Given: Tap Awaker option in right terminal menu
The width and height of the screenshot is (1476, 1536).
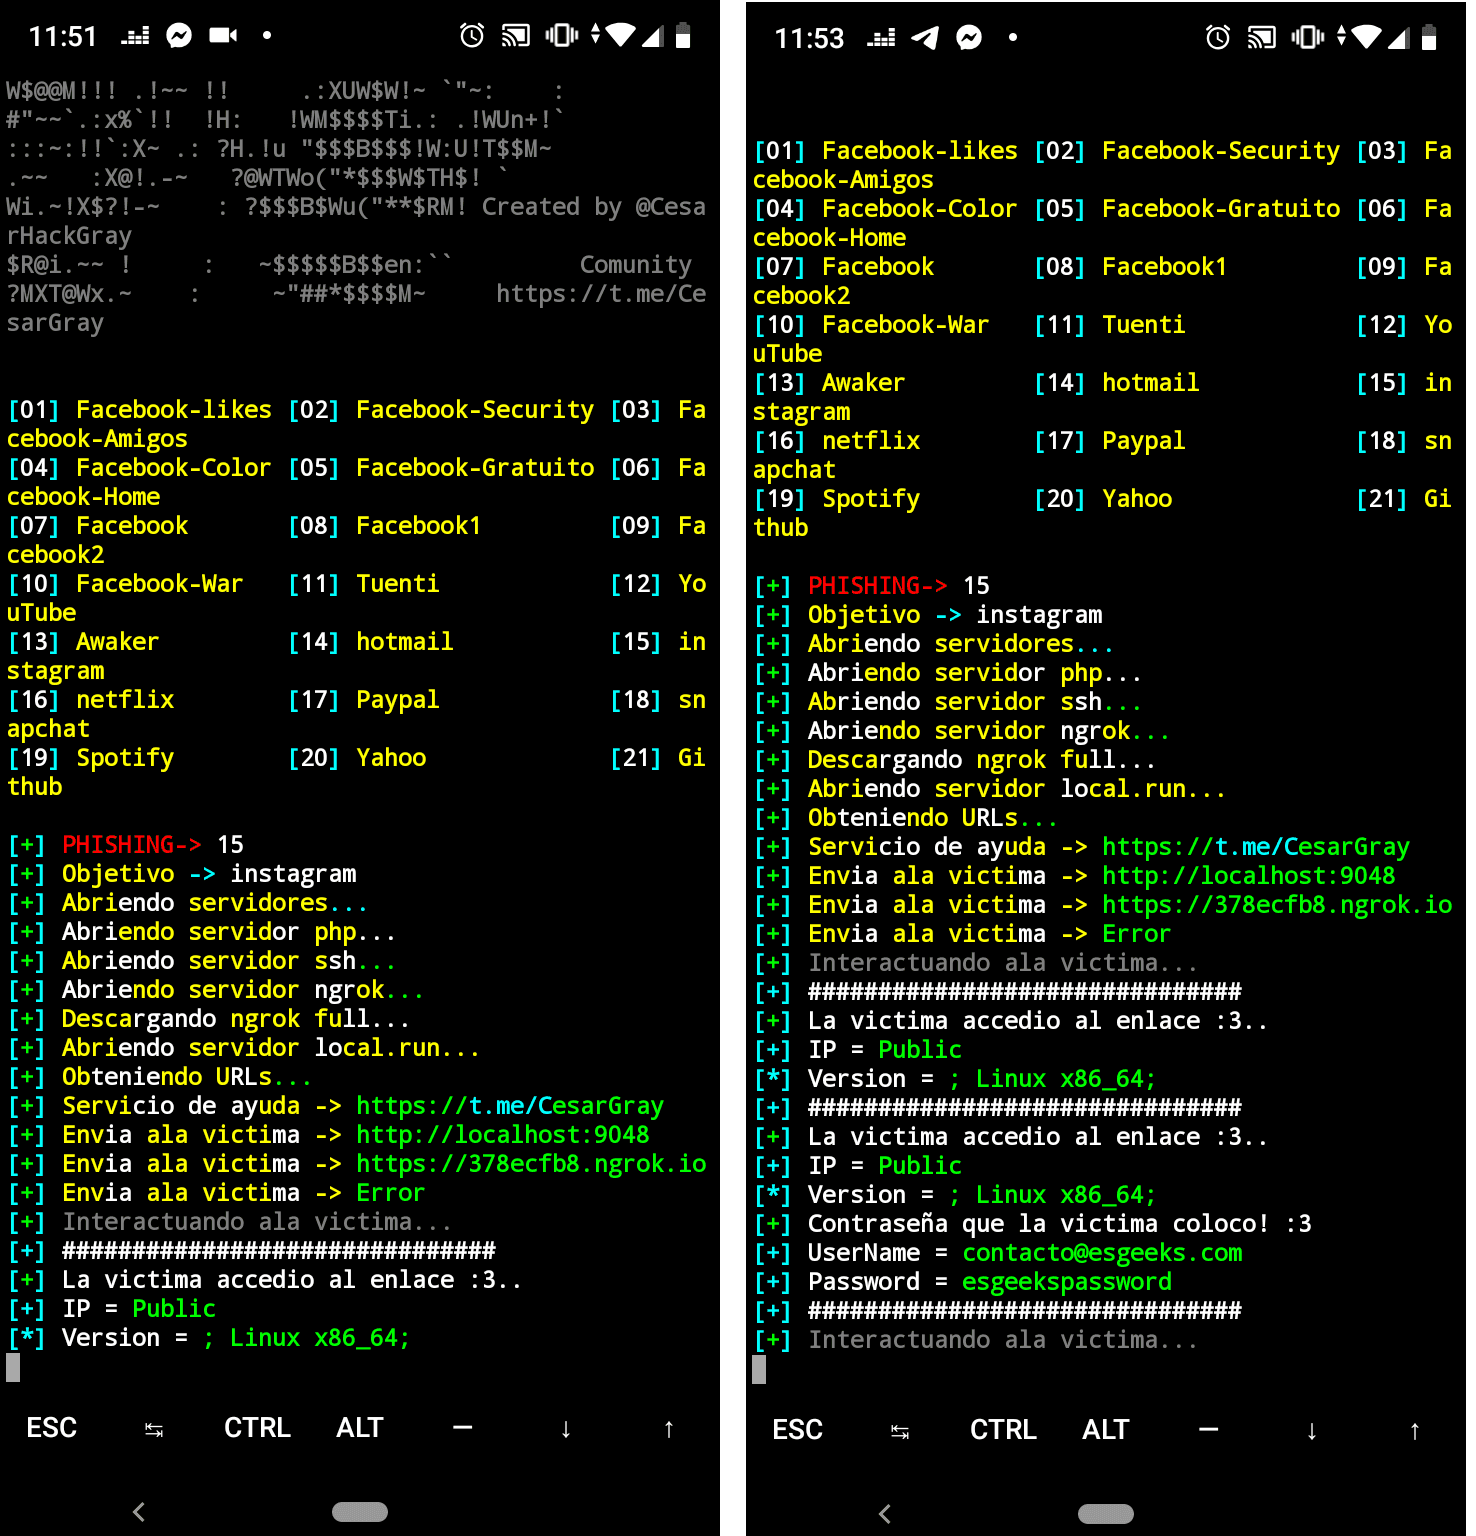Looking at the screenshot, I should point(864,383).
